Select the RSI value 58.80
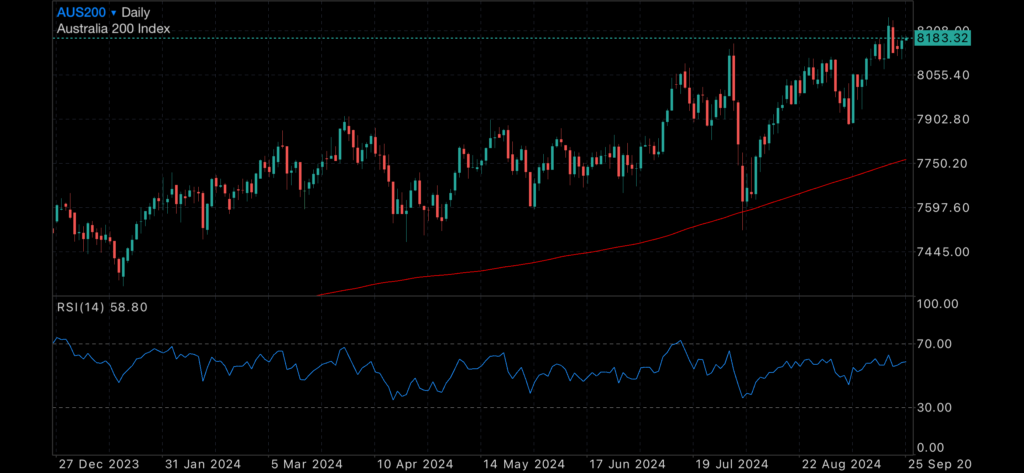 point(127,306)
